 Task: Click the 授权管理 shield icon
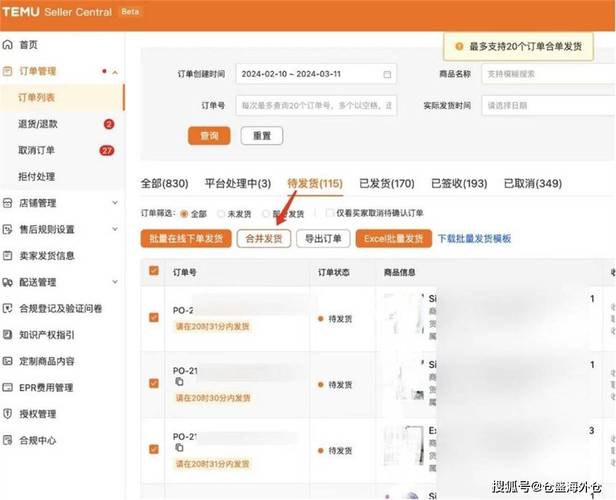(x=7, y=414)
